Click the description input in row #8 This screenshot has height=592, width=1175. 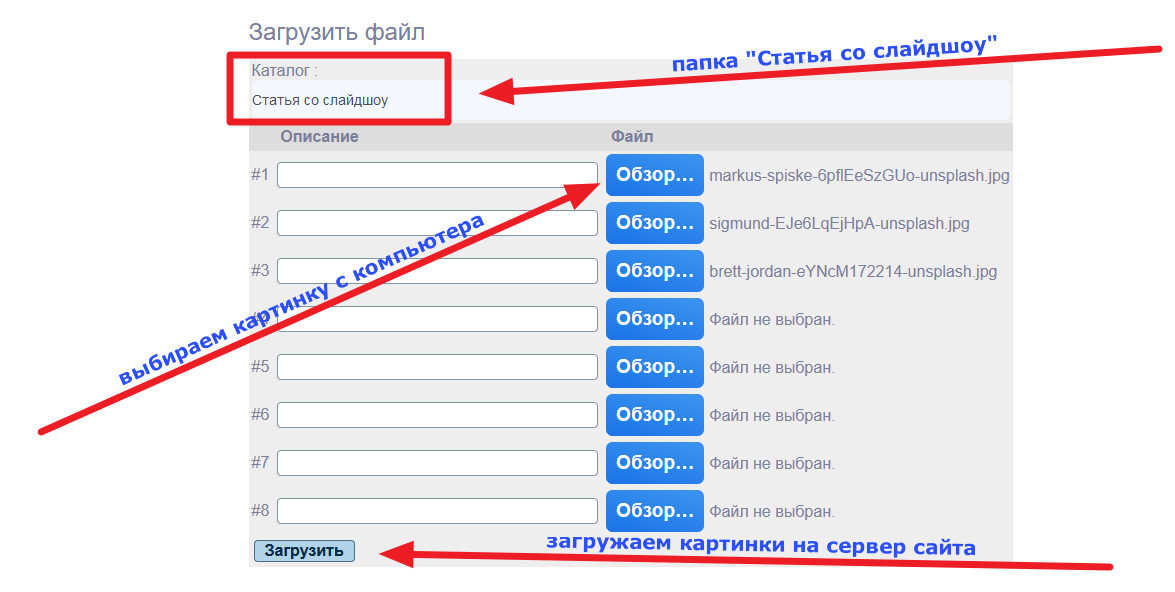(437, 511)
